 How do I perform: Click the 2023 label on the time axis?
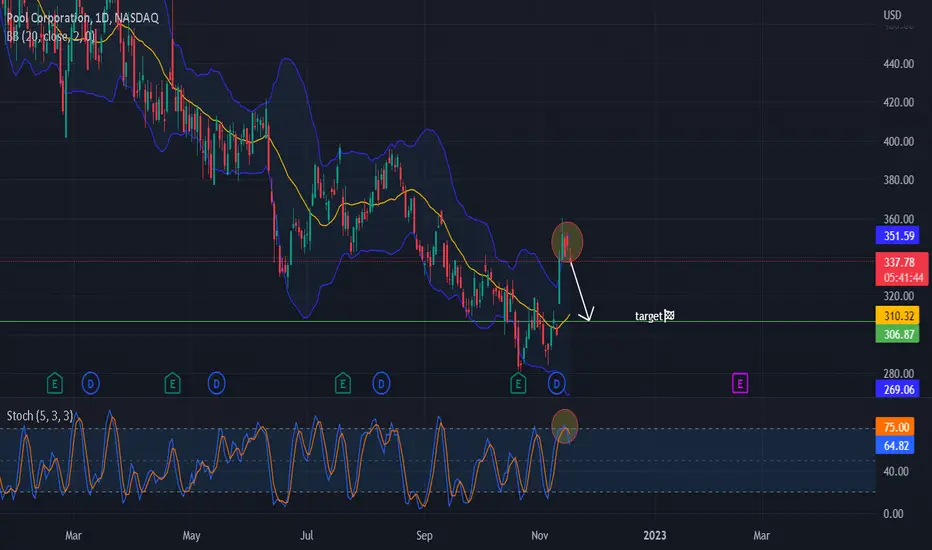(655, 536)
